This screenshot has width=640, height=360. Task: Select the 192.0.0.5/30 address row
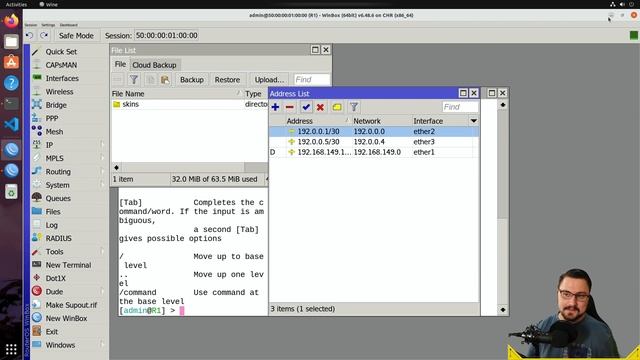point(373,142)
